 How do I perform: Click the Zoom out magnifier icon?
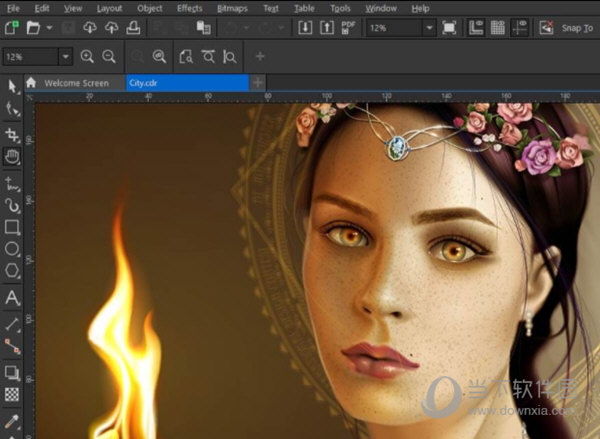click(x=109, y=57)
